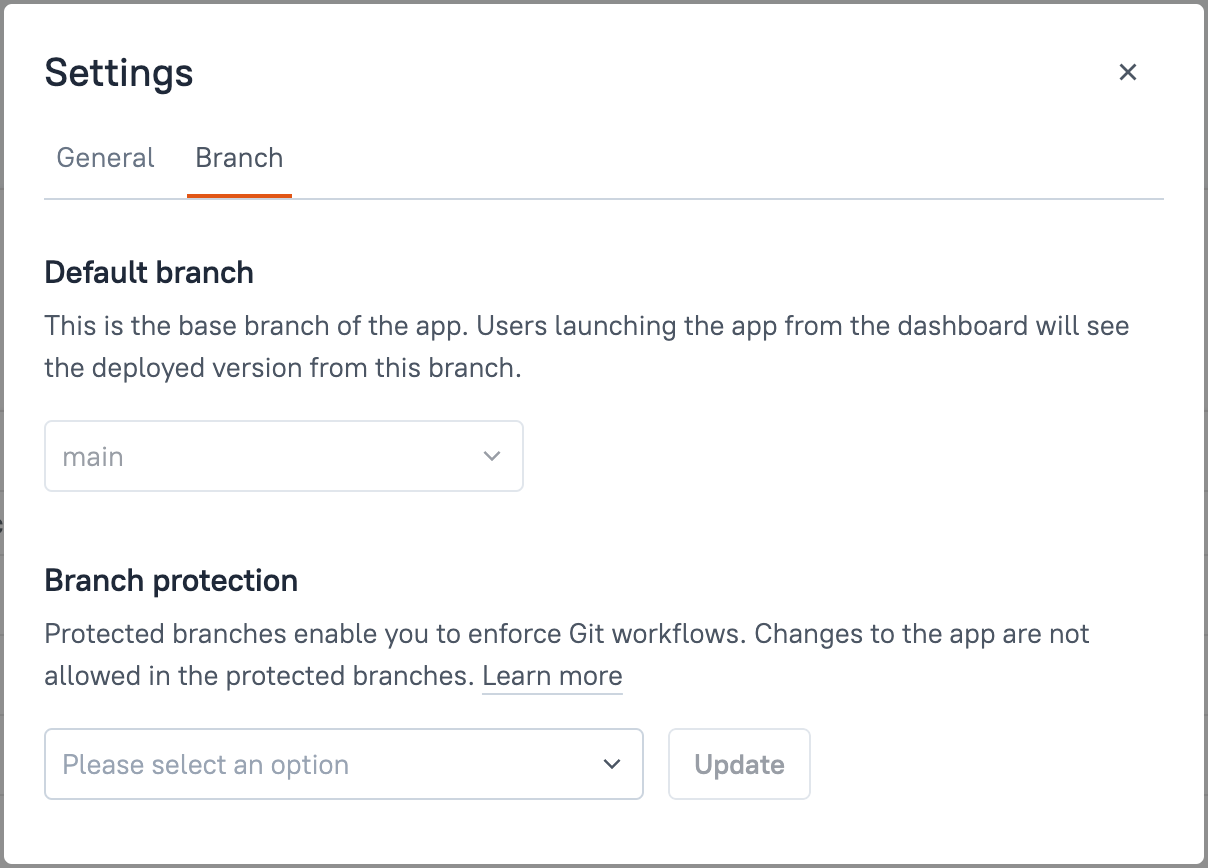
Task: Open the default branch dropdown showing main
Action: click(x=284, y=456)
